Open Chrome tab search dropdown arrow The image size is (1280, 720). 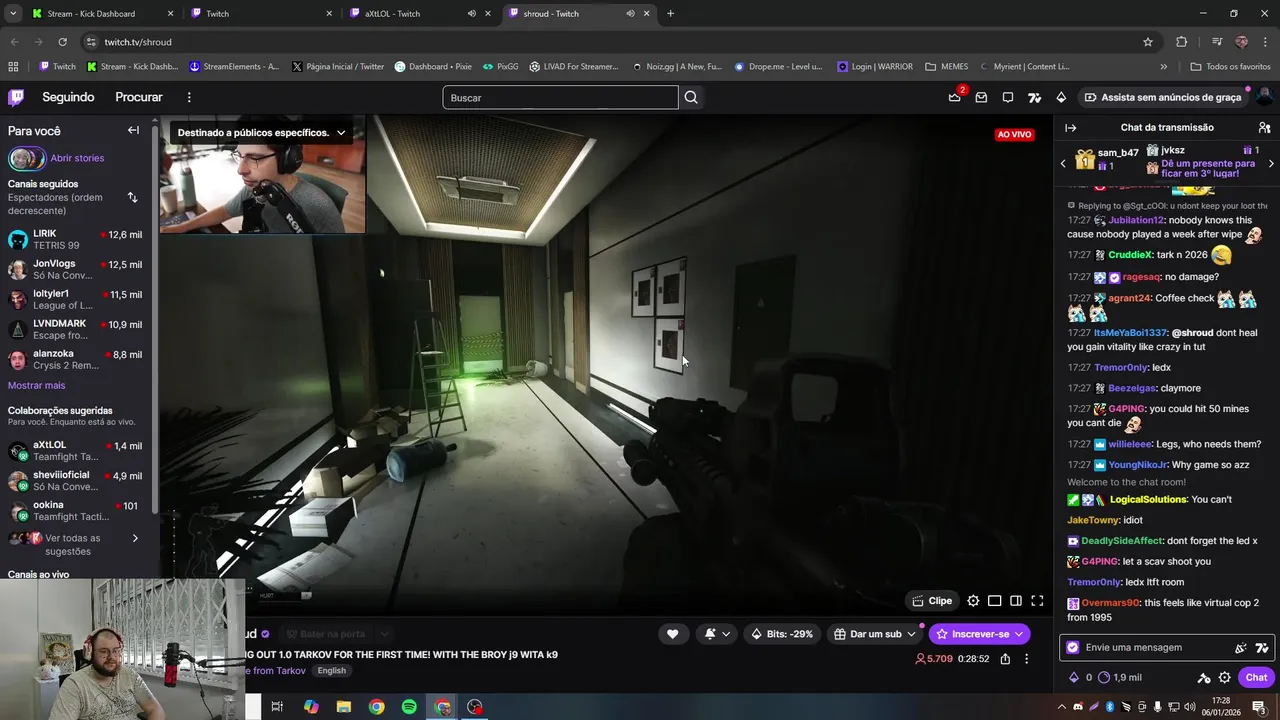pos(13,14)
